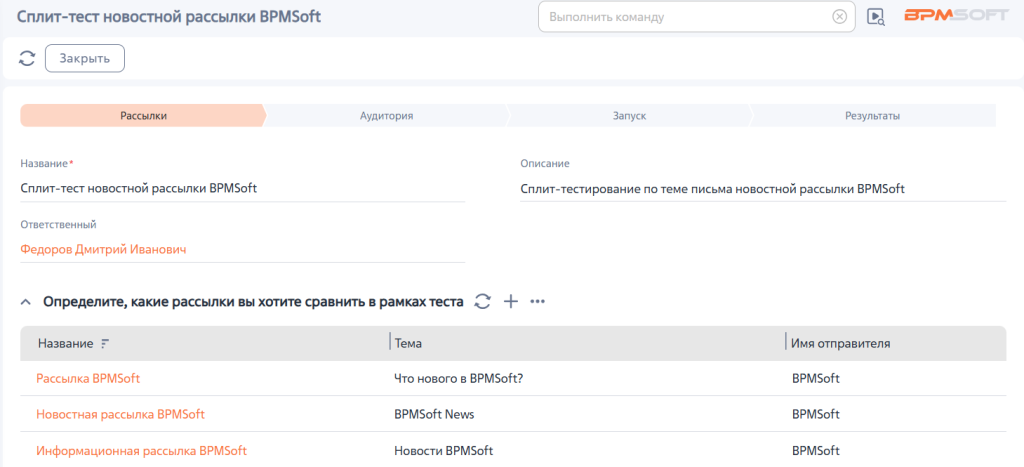The image size is (1024, 467).
Task: Click the Тема column header
Action: tap(408, 344)
